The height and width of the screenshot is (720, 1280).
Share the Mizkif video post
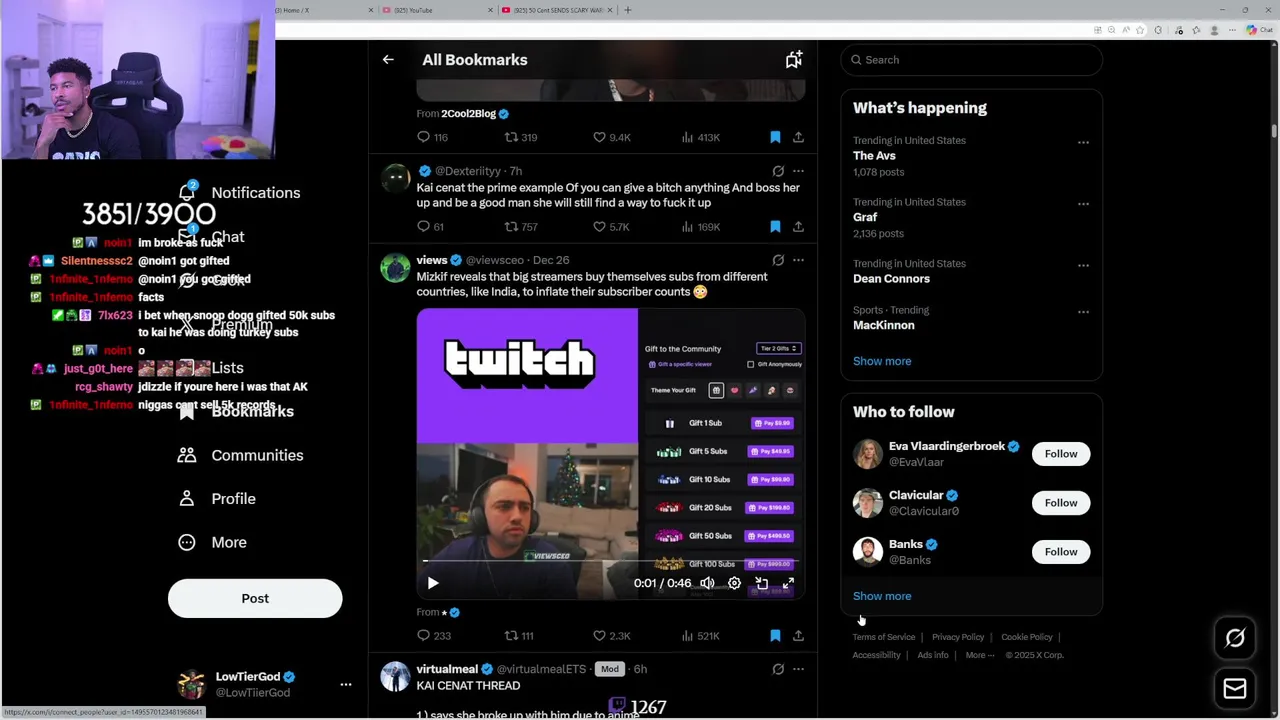coord(798,636)
